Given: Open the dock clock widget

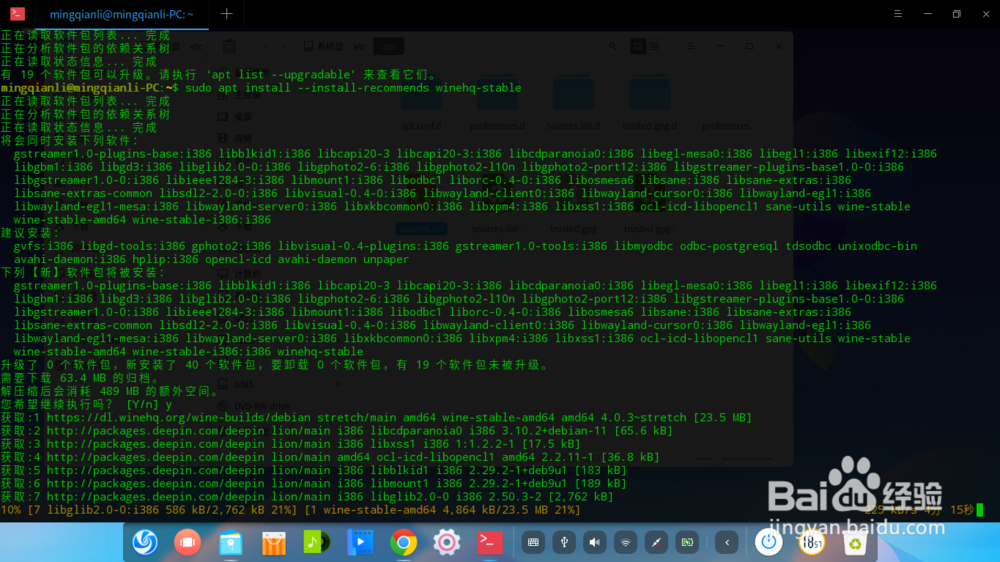Looking at the screenshot, I should pos(811,542).
